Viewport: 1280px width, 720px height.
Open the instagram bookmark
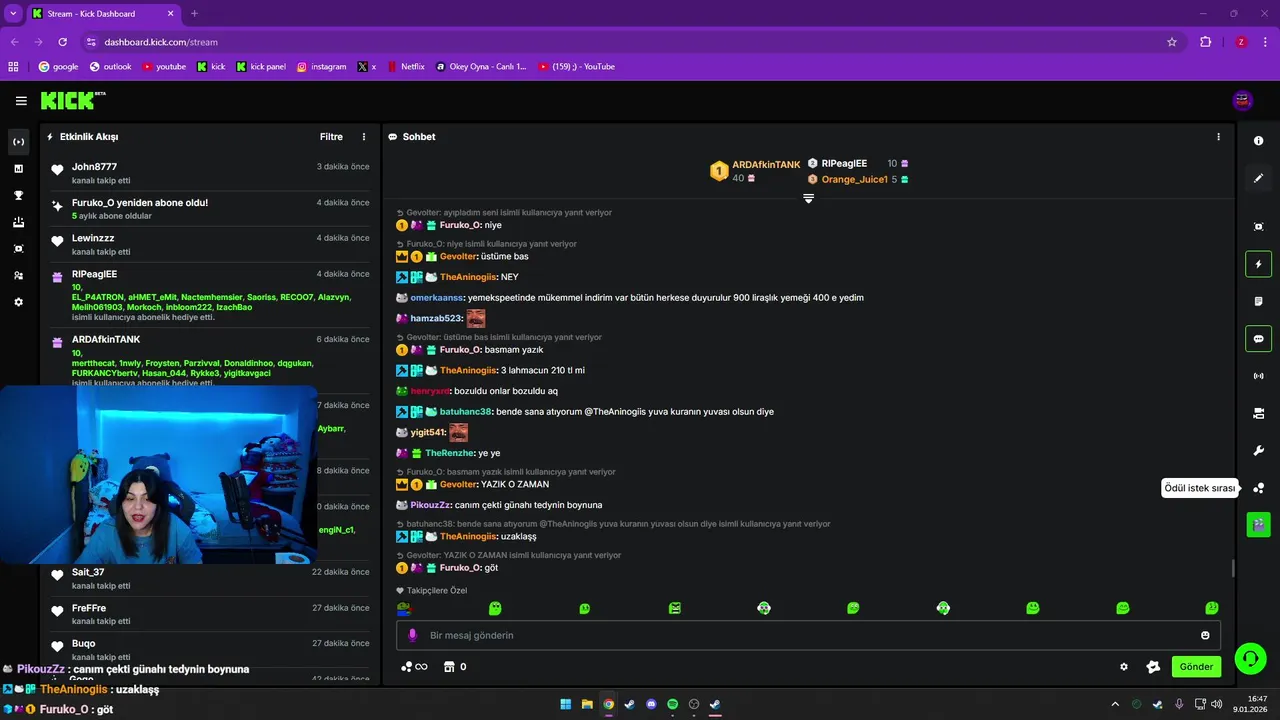click(321, 67)
